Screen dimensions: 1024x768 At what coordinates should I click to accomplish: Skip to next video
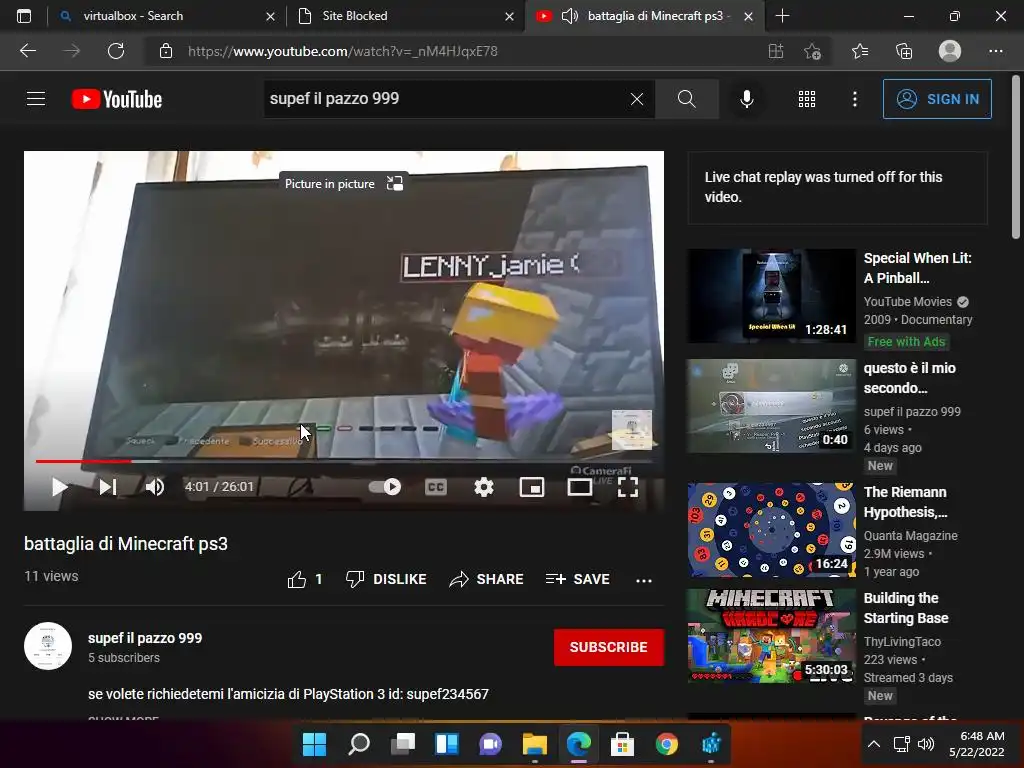(x=108, y=487)
